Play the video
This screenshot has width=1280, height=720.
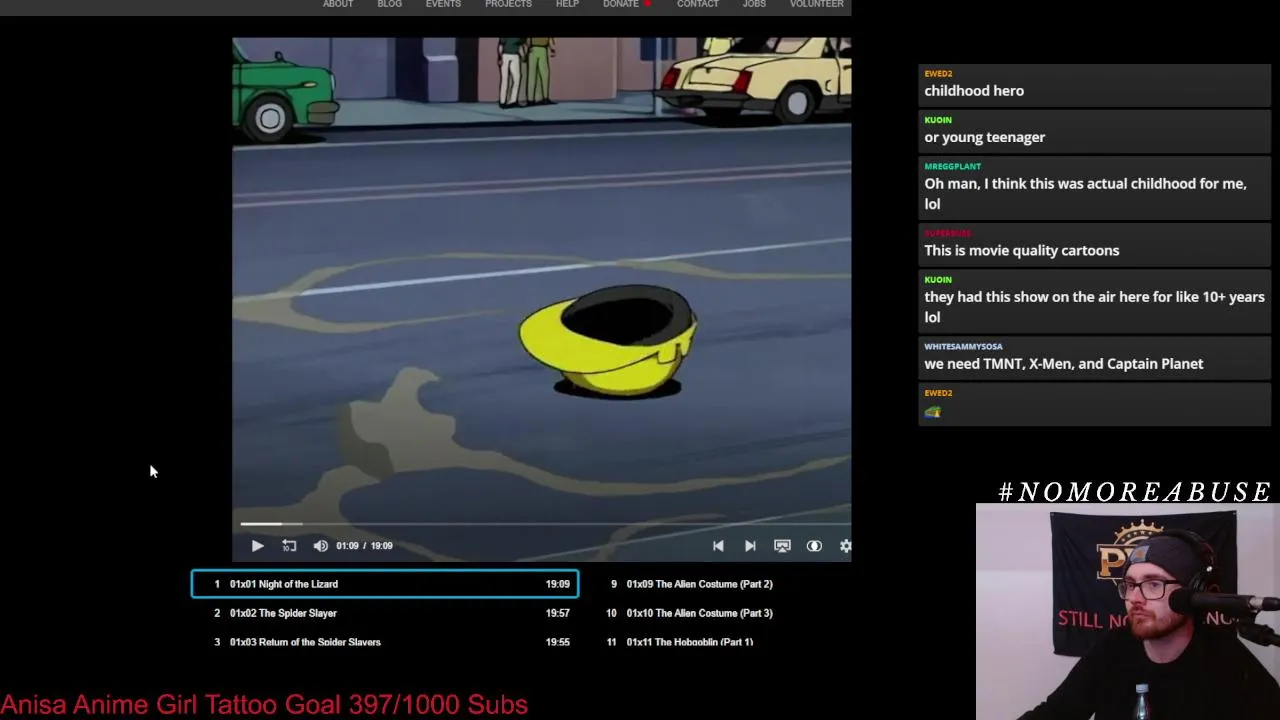click(x=257, y=546)
